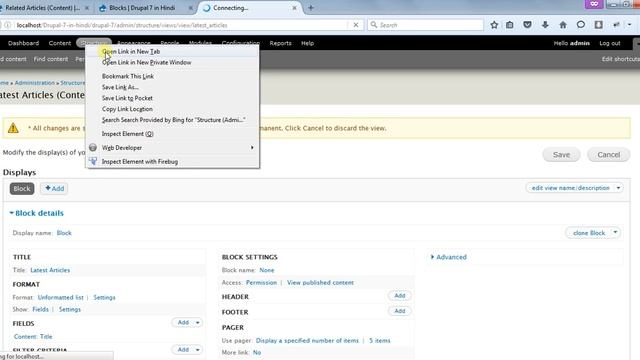Click the site info icon beside localhost
Screen dimensions: 640x360
pos(7,25)
